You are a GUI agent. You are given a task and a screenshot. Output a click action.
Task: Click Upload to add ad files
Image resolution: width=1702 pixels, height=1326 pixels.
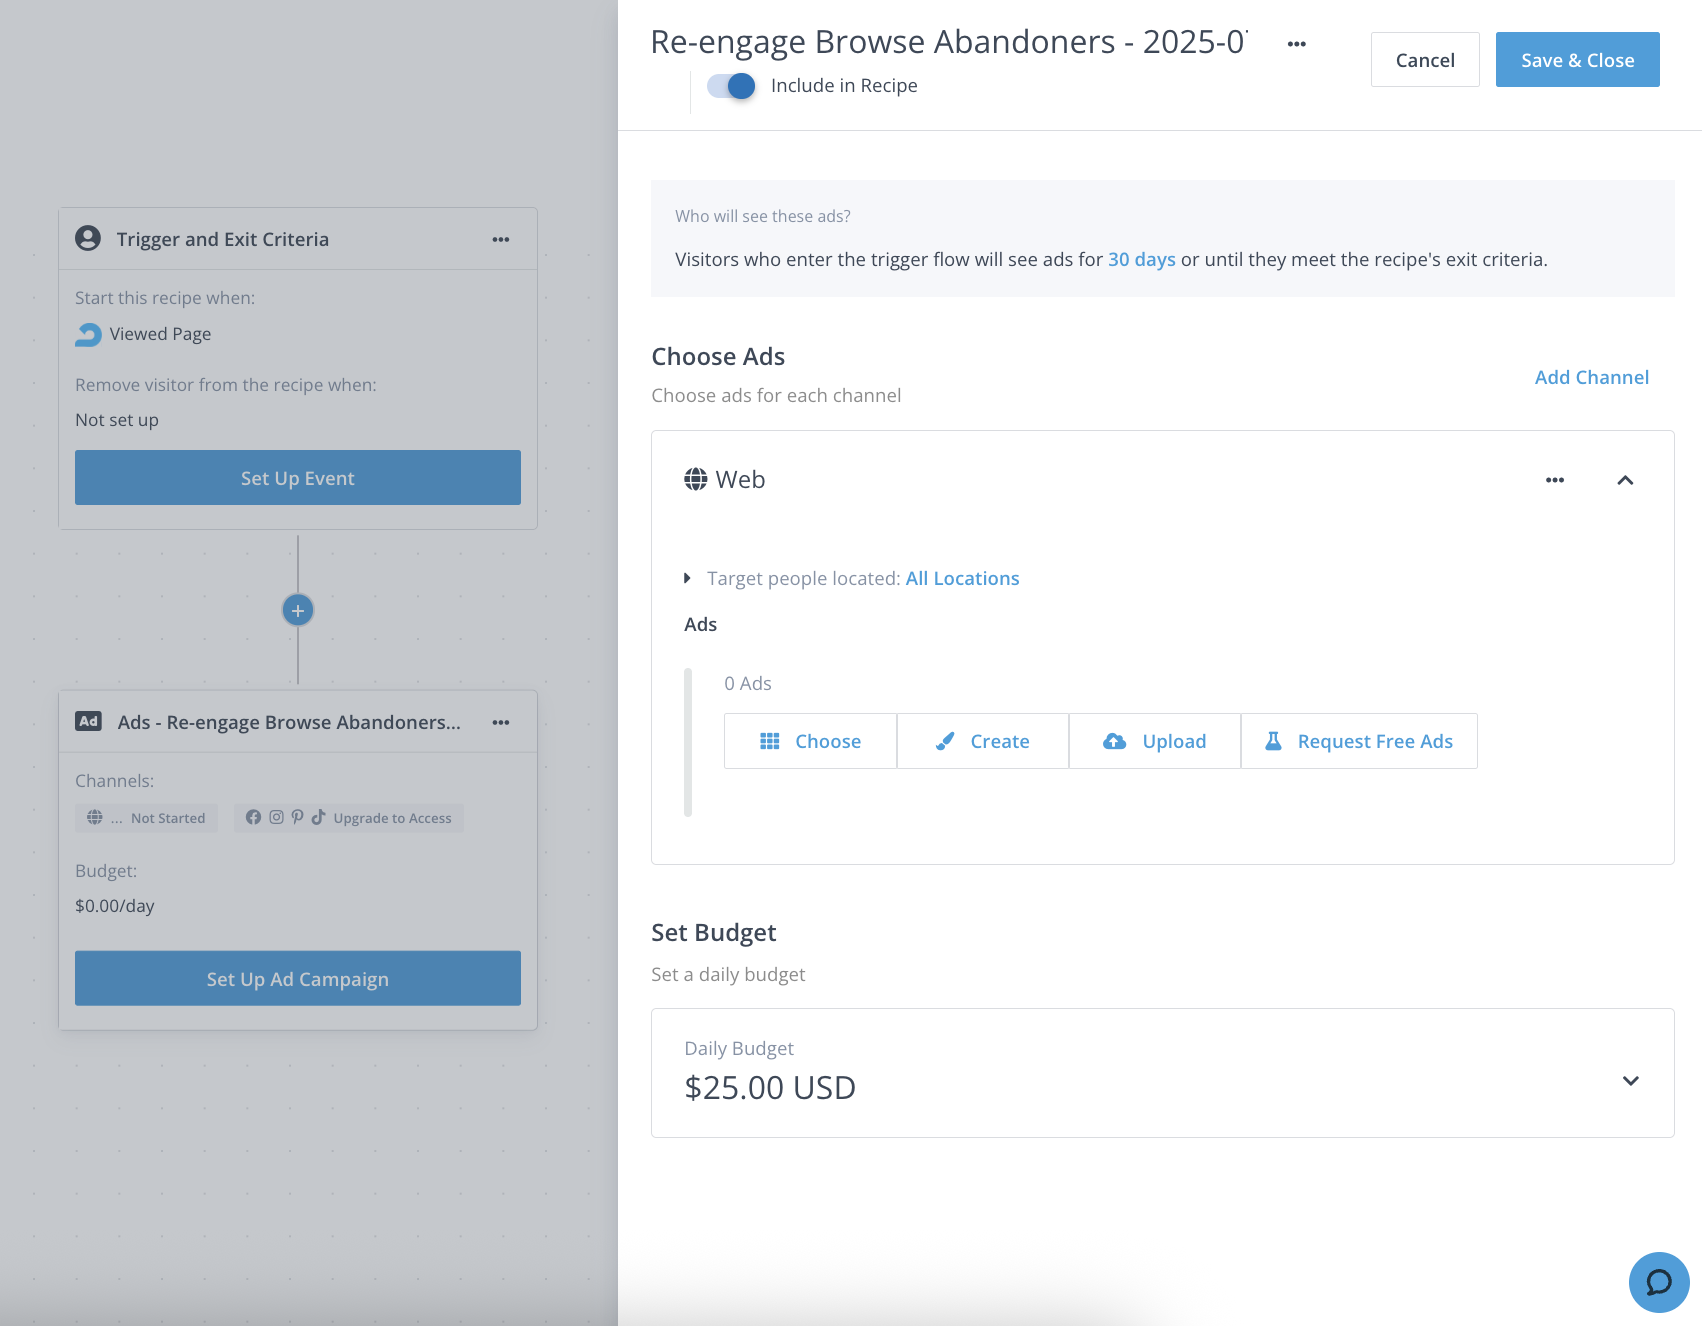pos(1154,741)
